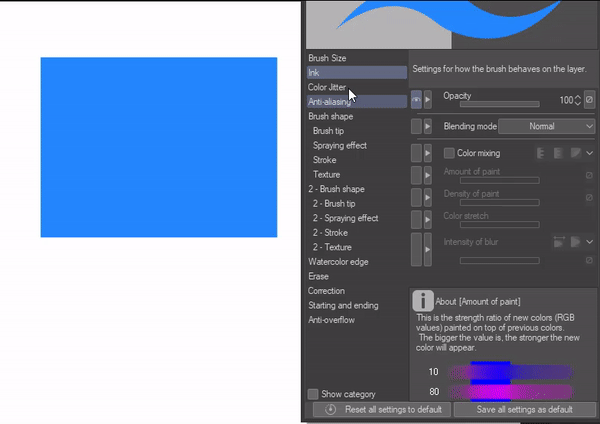
Task: Expand the arrow next to Density of paint
Action: point(427,197)
